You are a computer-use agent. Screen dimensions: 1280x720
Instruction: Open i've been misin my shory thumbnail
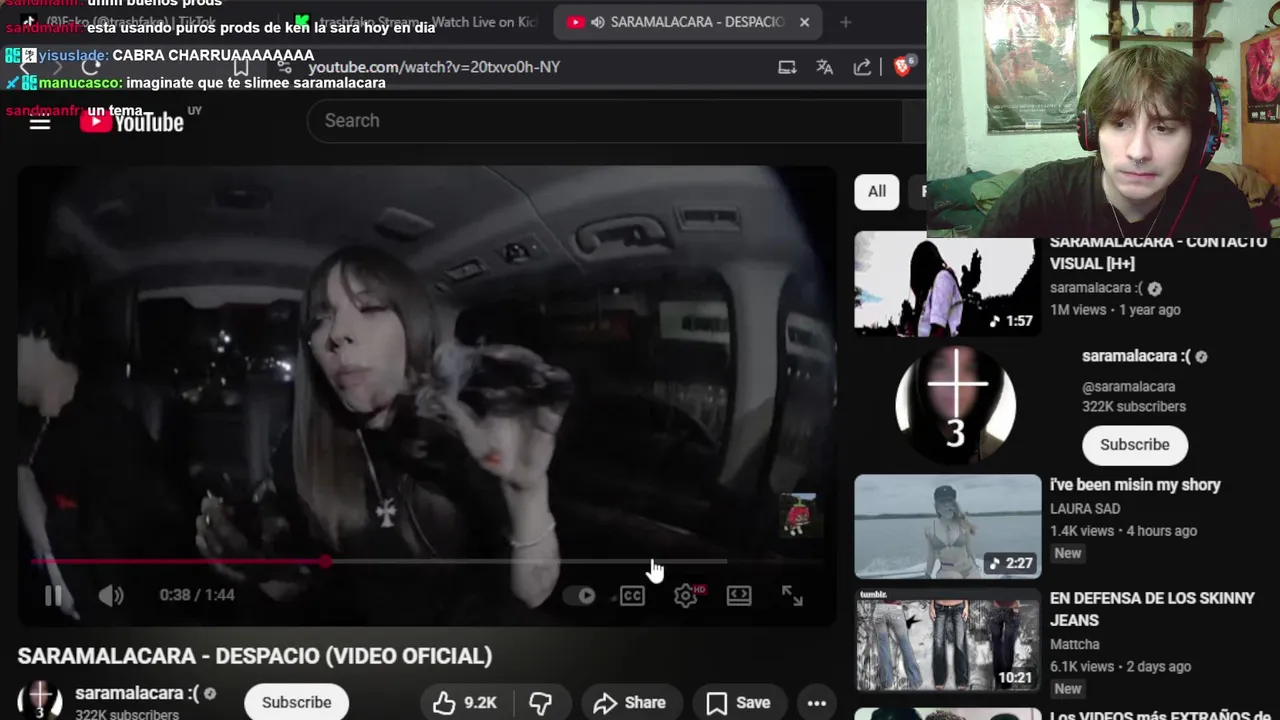[947, 526]
